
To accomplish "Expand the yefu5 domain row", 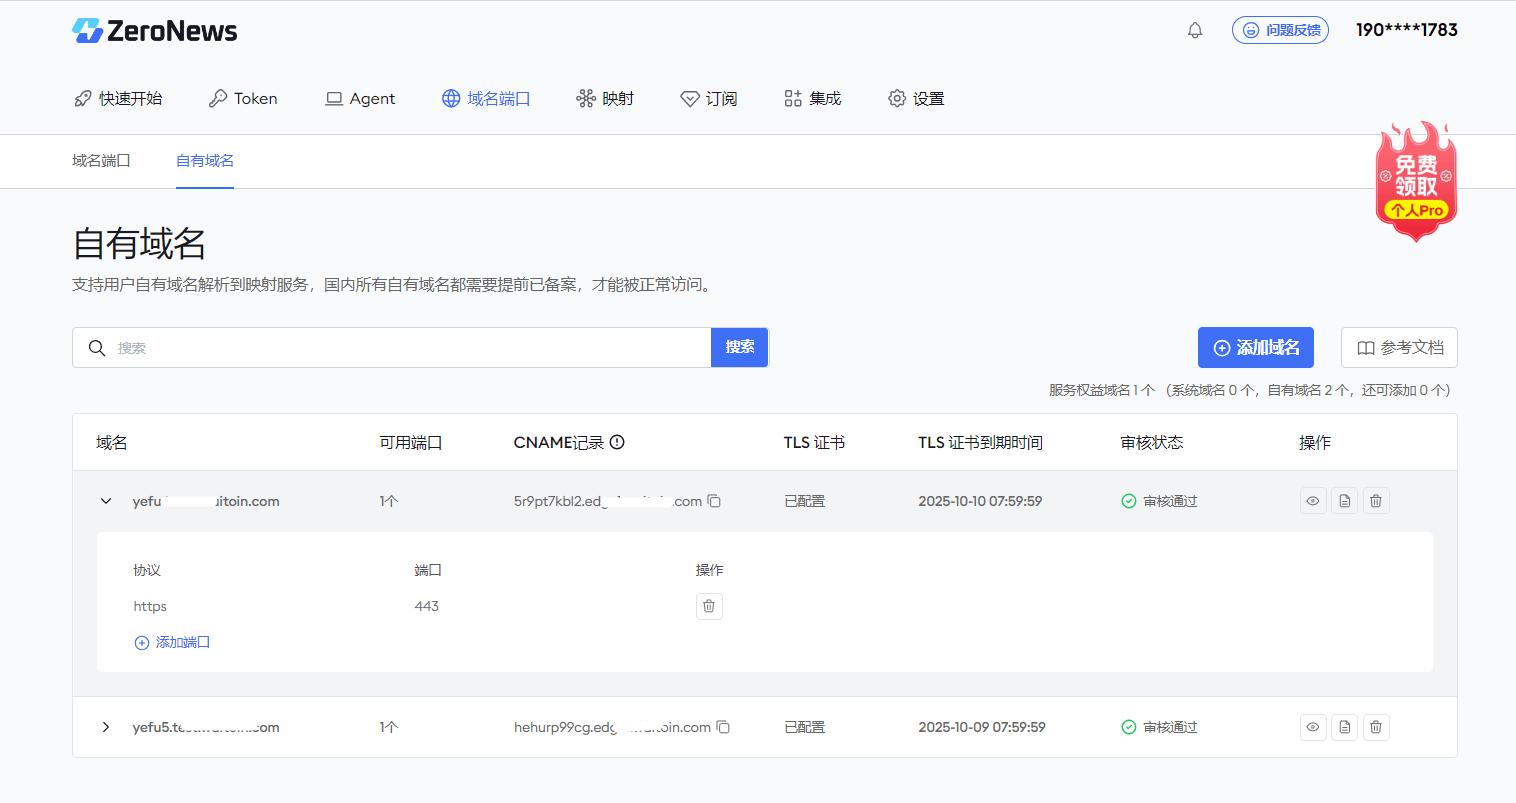I will (x=106, y=727).
